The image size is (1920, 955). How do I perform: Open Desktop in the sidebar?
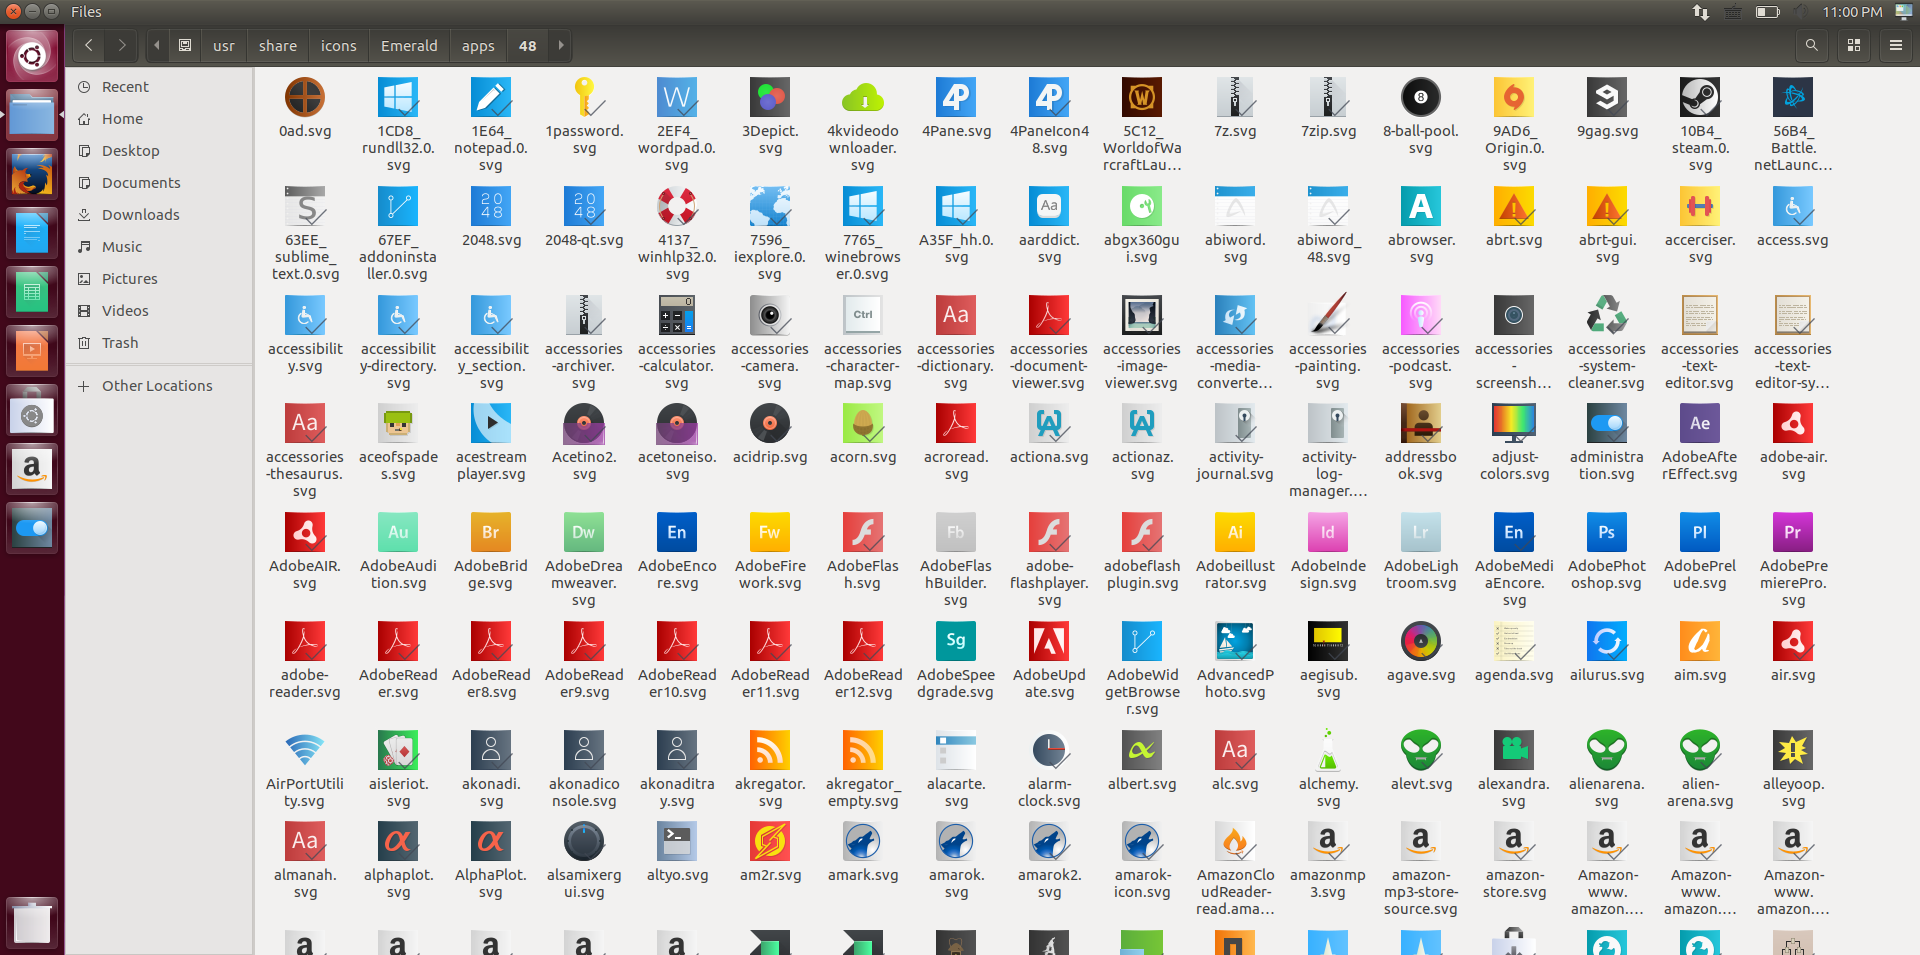[159, 151]
